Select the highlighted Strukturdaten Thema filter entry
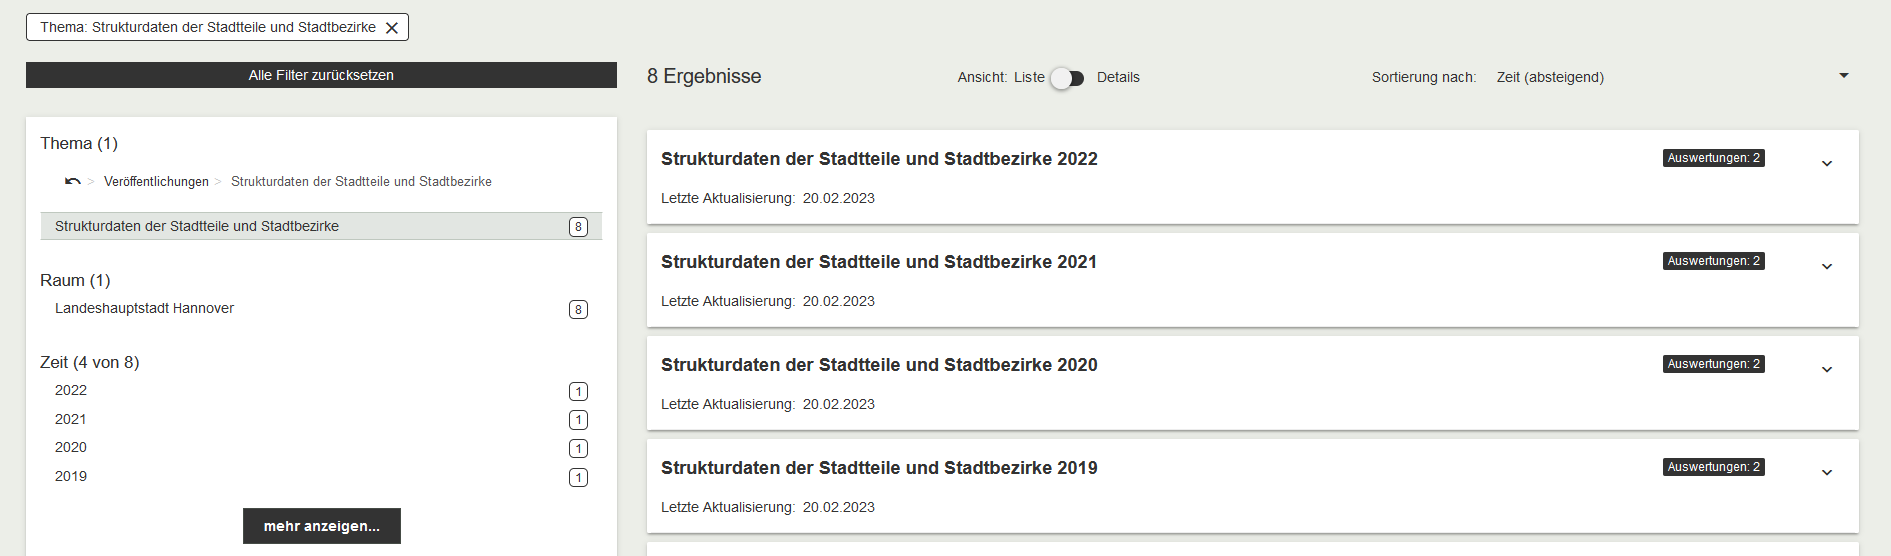1891x556 pixels. [197, 227]
